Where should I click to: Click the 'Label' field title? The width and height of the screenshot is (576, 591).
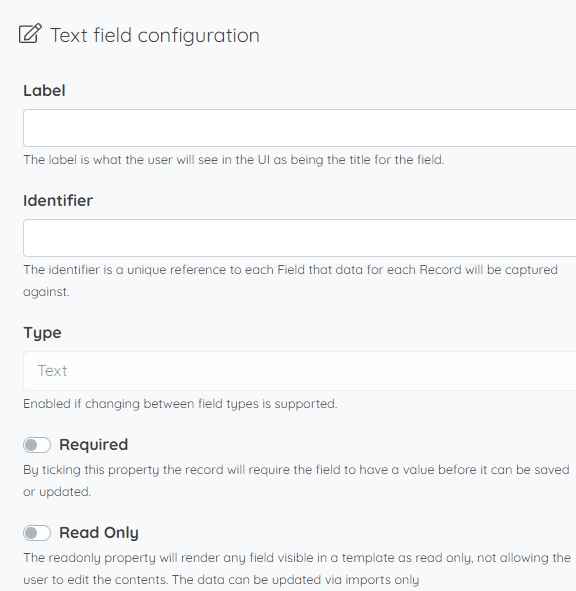44,90
